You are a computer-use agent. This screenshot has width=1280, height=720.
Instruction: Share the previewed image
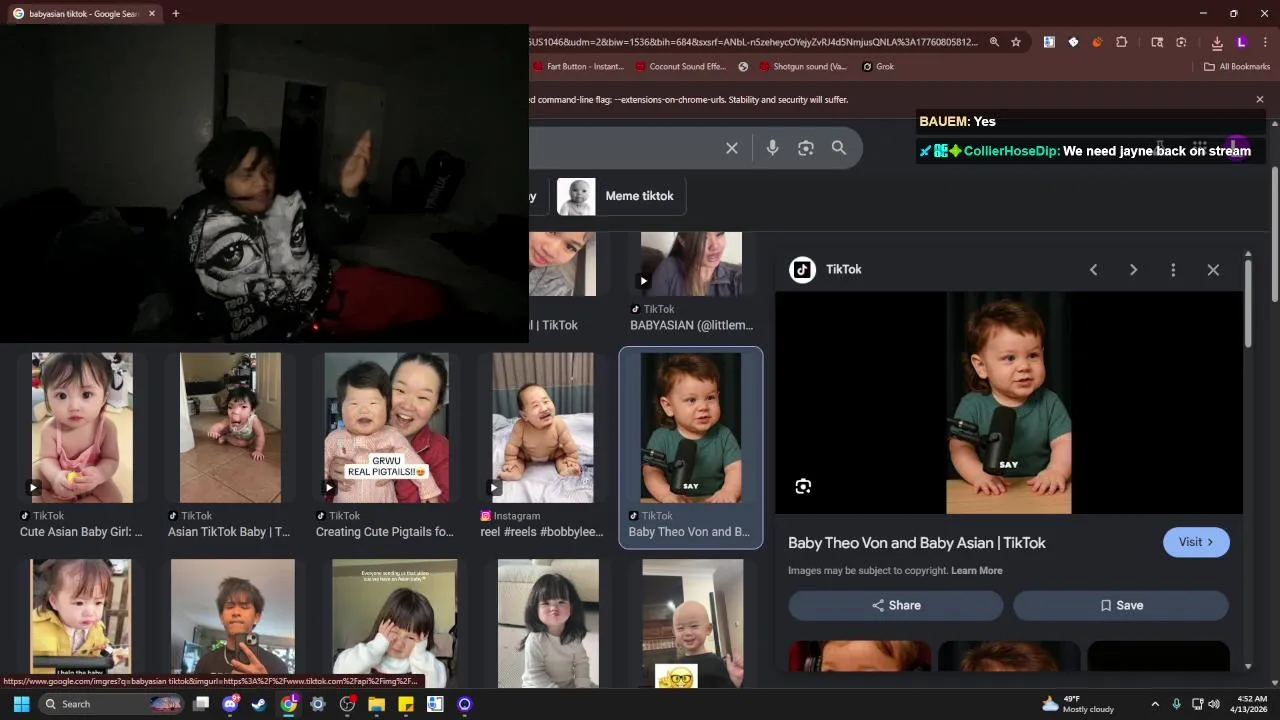896,605
